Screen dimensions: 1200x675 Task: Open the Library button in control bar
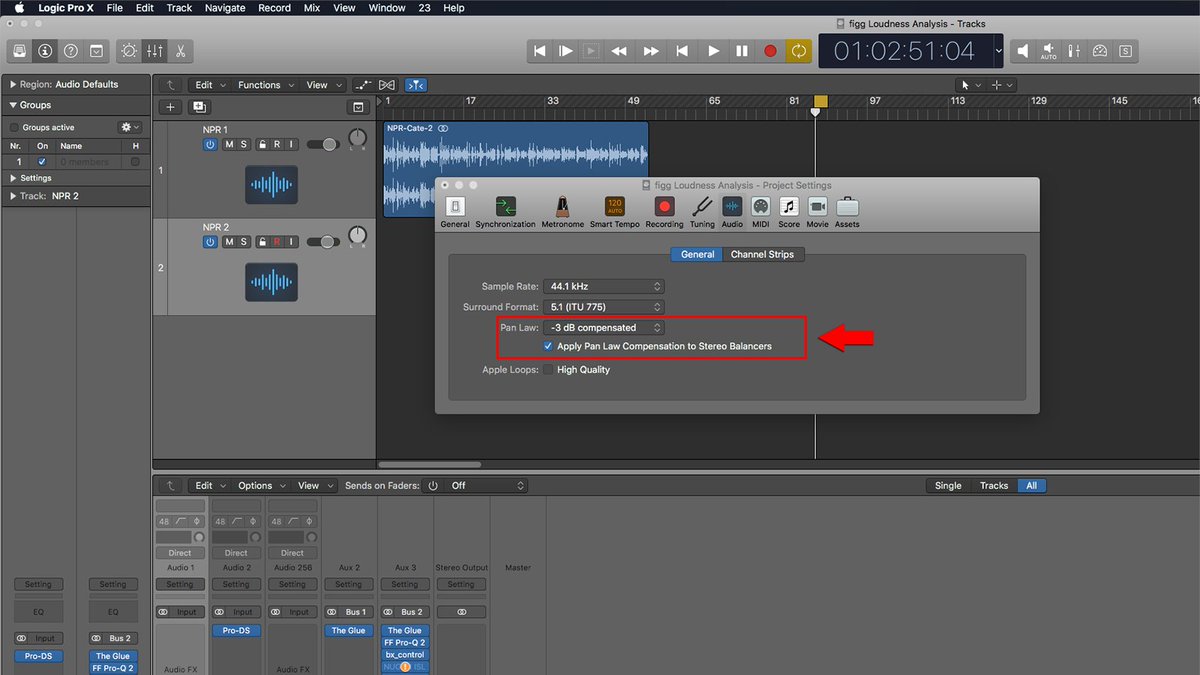pyautogui.click(x=19, y=51)
